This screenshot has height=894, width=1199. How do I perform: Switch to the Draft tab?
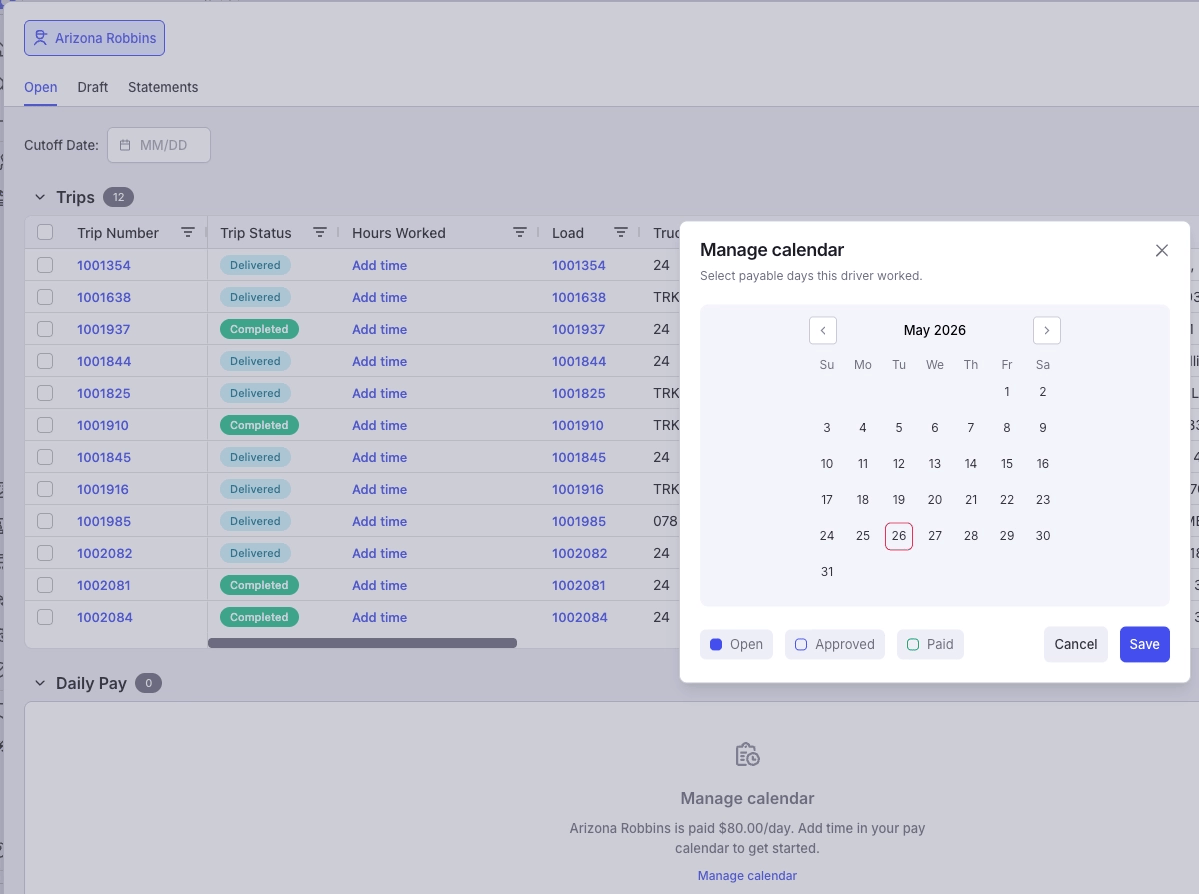93,87
